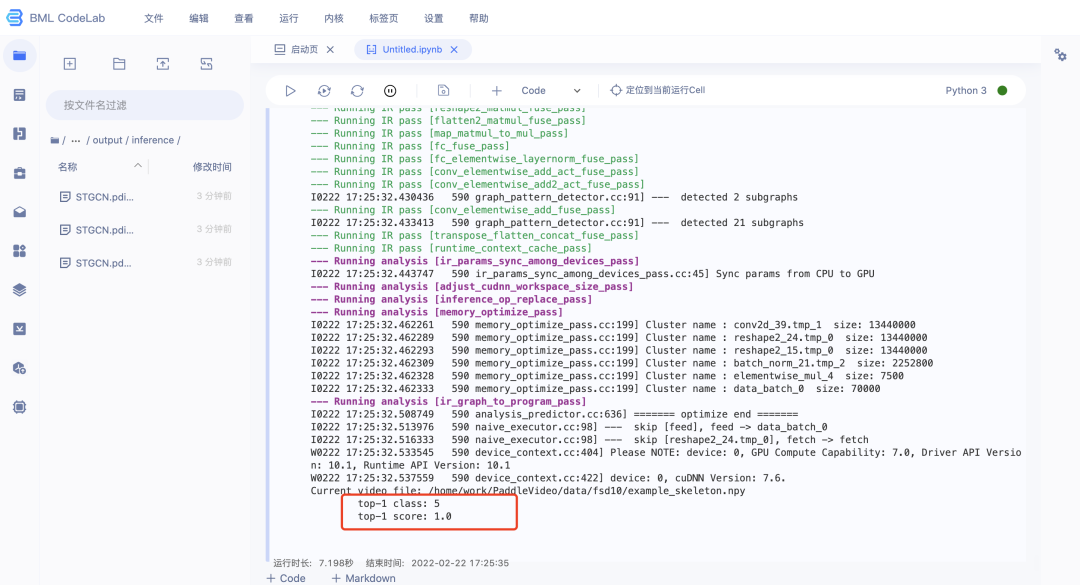The width and height of the screenshot is (1080, 585).
Task: Open the 查看 menu
Action: 244,19
